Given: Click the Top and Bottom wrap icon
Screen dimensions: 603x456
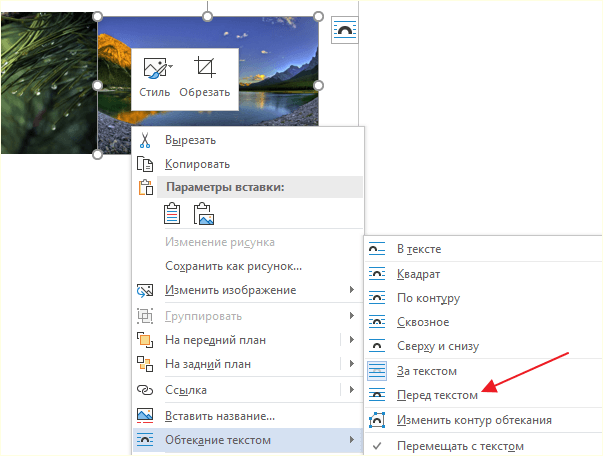Looking at the screenshot, I should pos(377,346).
